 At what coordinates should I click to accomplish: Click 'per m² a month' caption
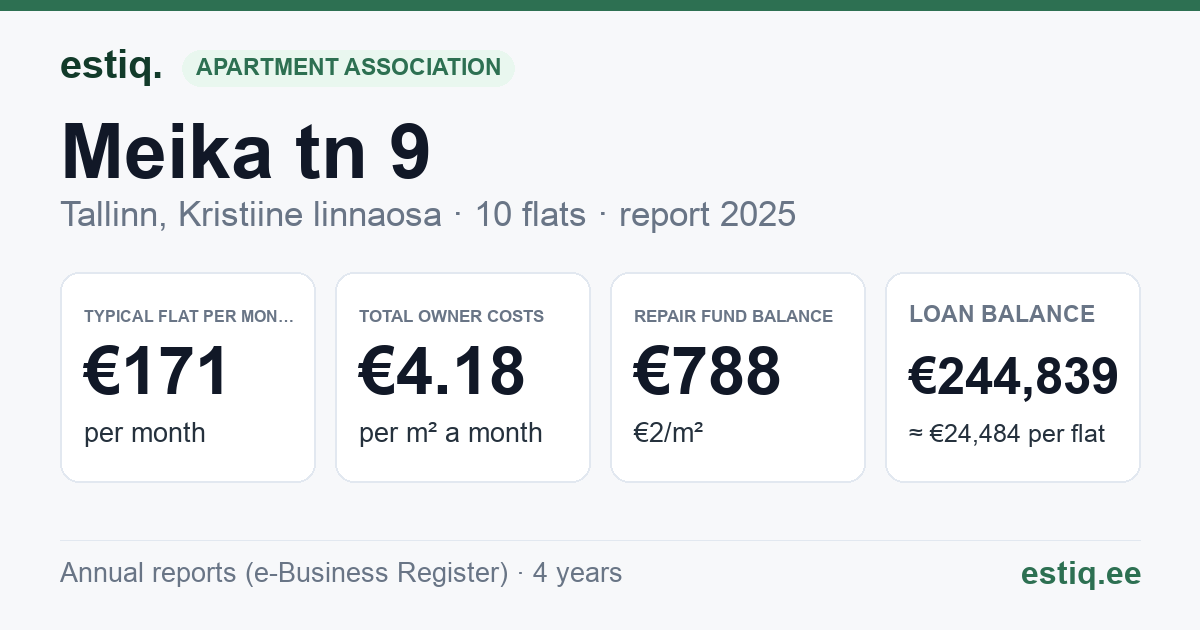451,433
